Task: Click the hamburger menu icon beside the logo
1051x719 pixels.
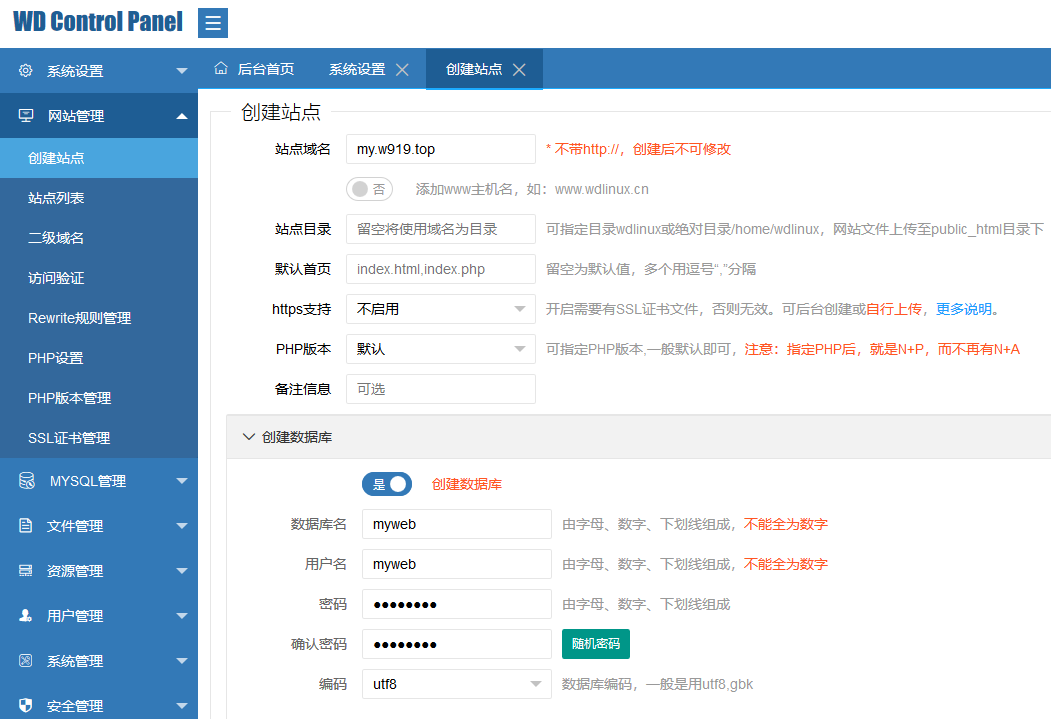Action: [x=212, y=23]
